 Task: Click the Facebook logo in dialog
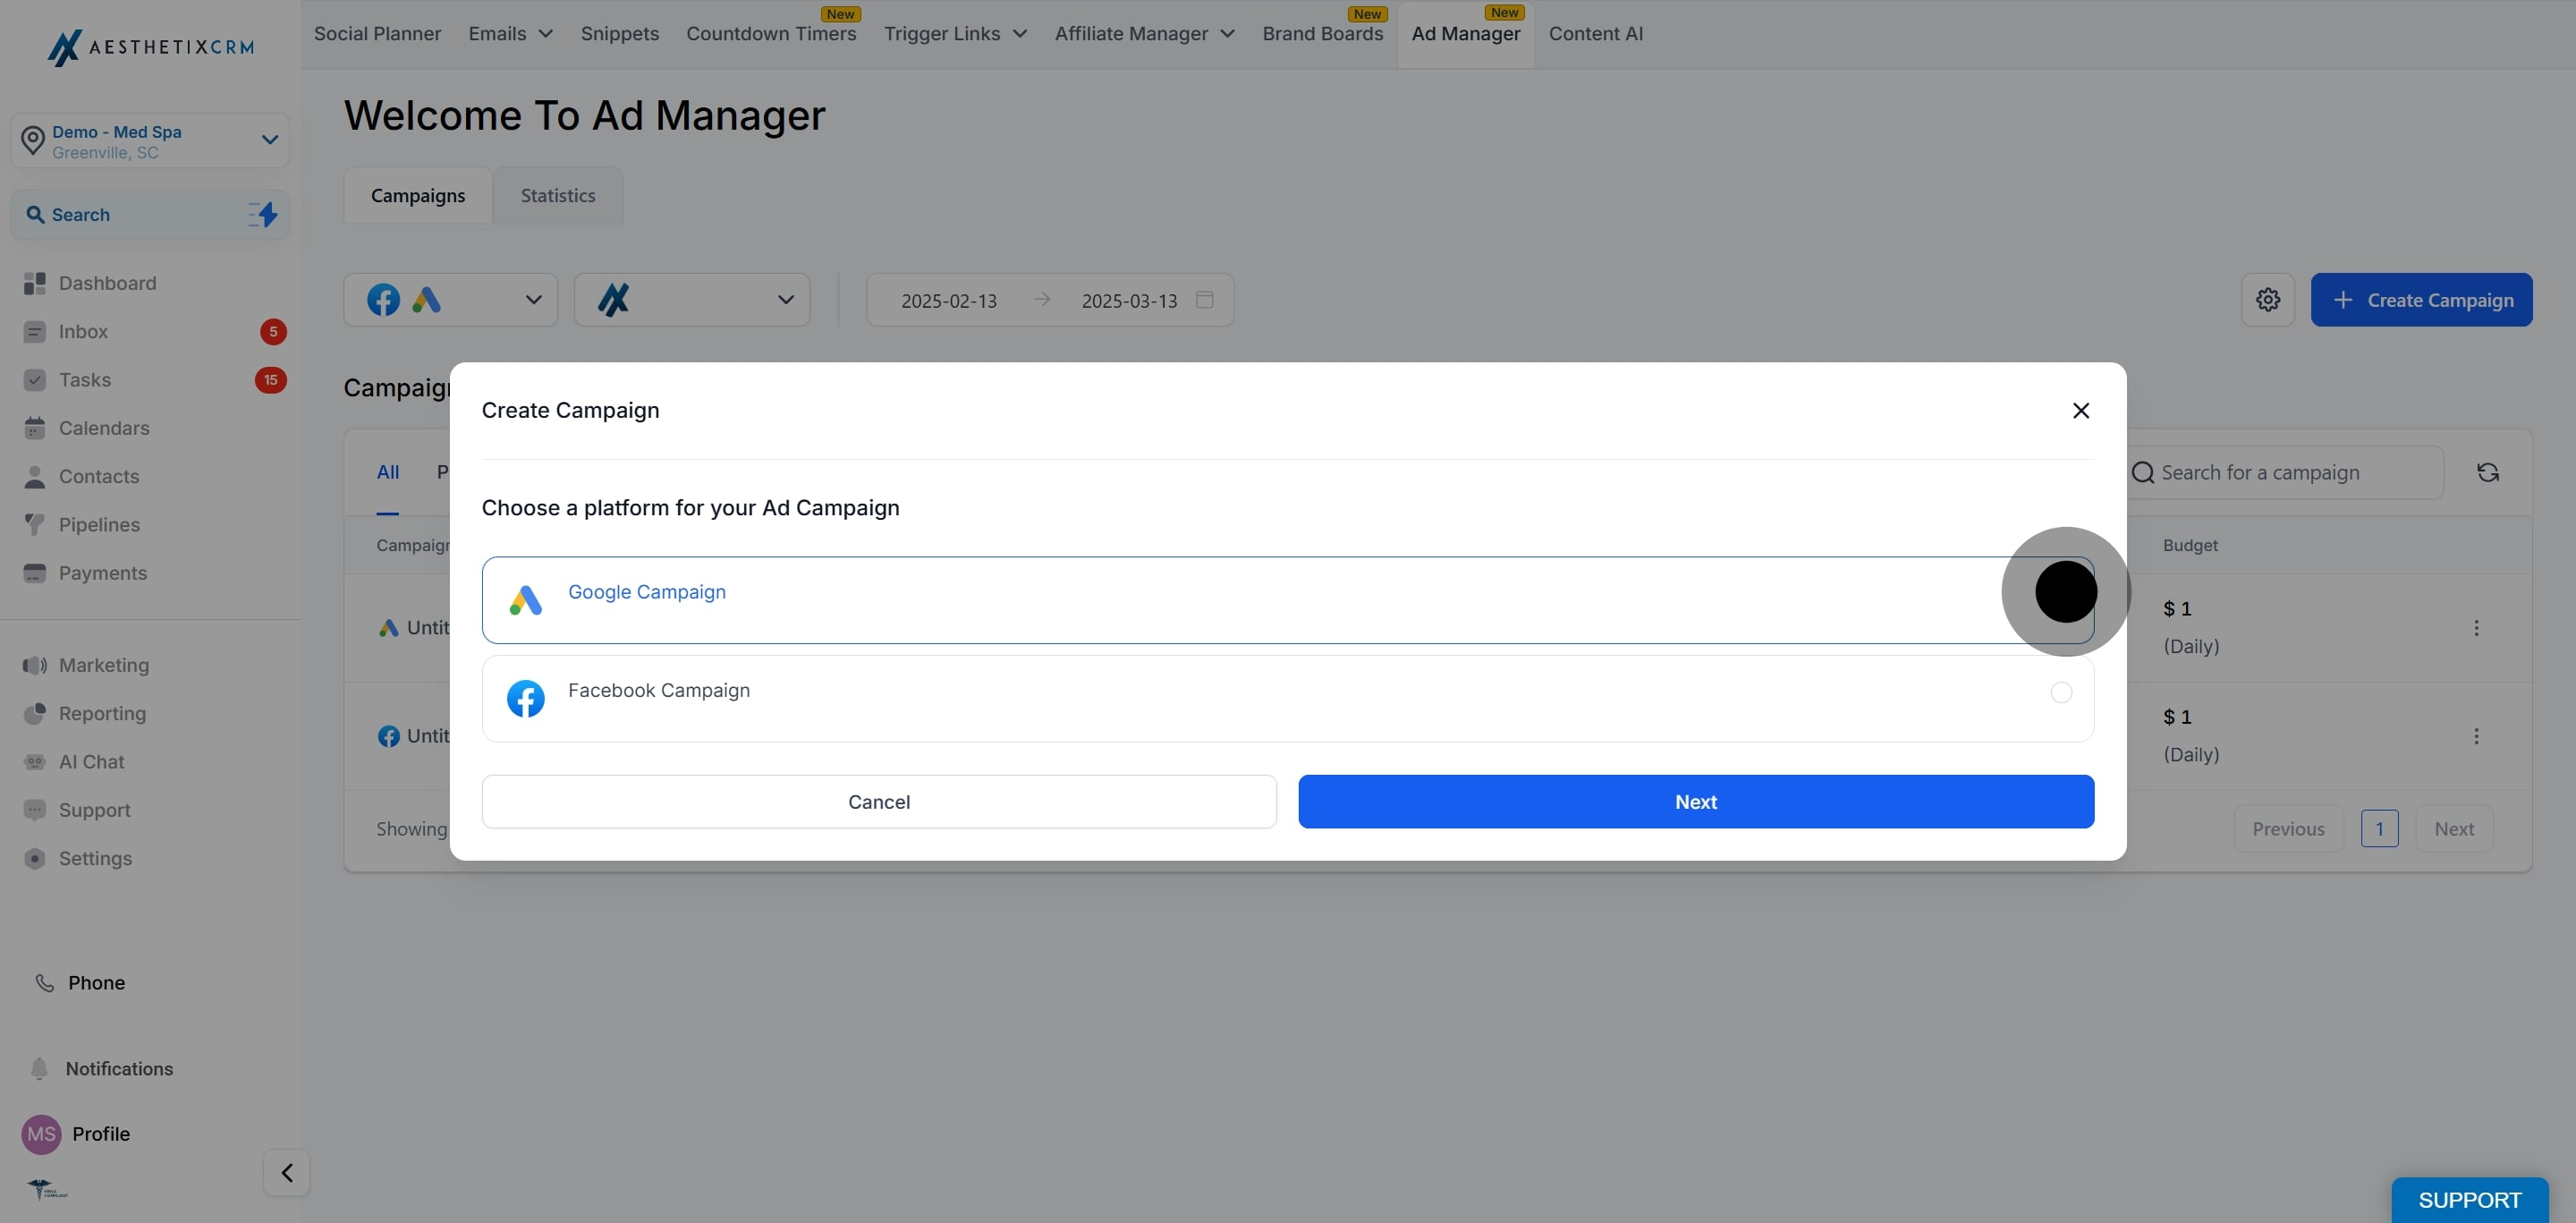[x=525, y=698]
